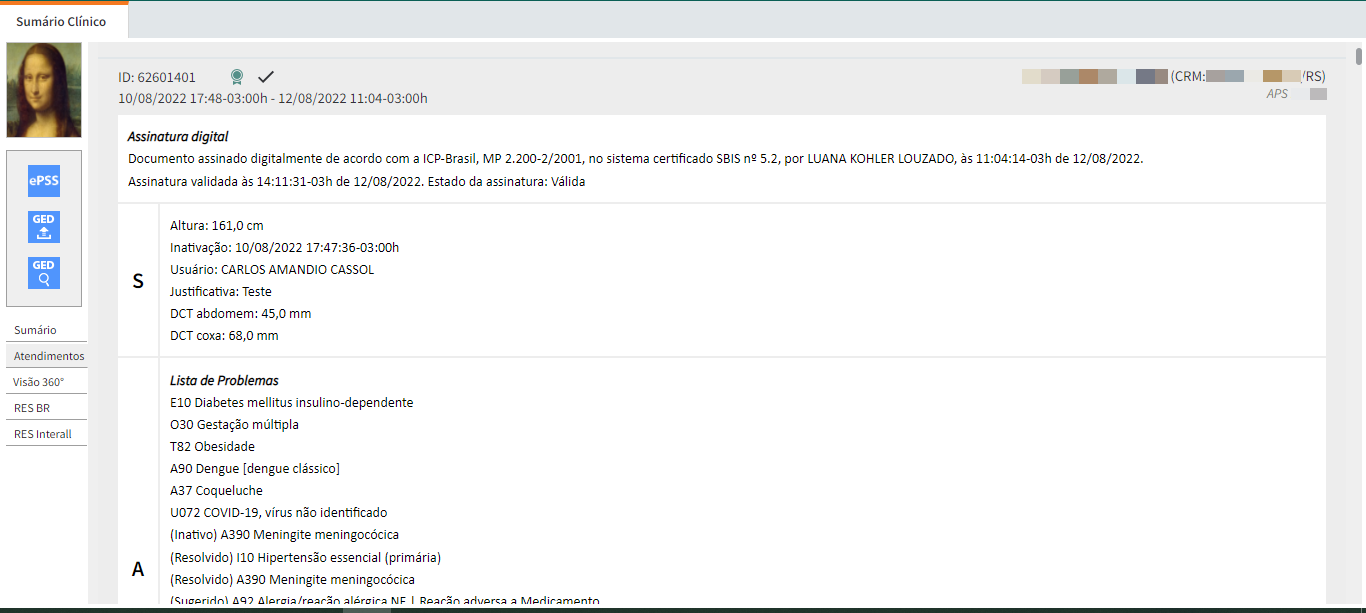The image size is (1366, 613).
Task: Click DCT abdomem: 45,0 mm
Action: click(x=240, y=314)
